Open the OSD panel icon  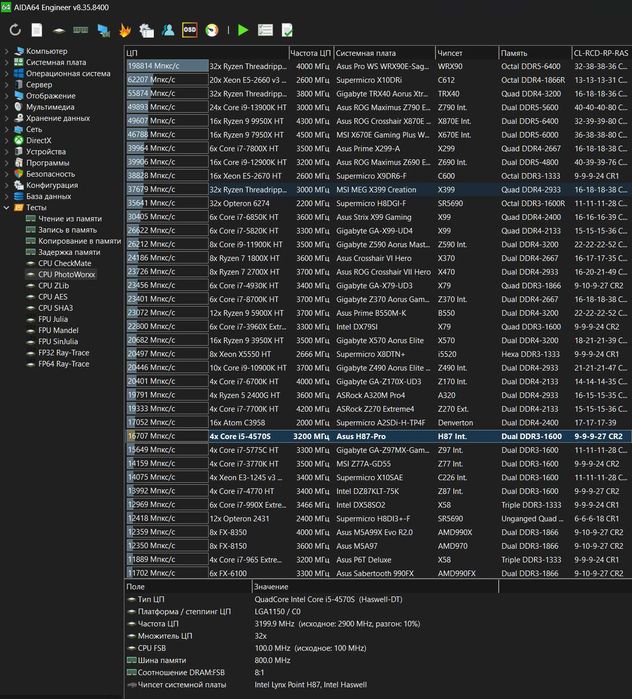pos(190,30)
